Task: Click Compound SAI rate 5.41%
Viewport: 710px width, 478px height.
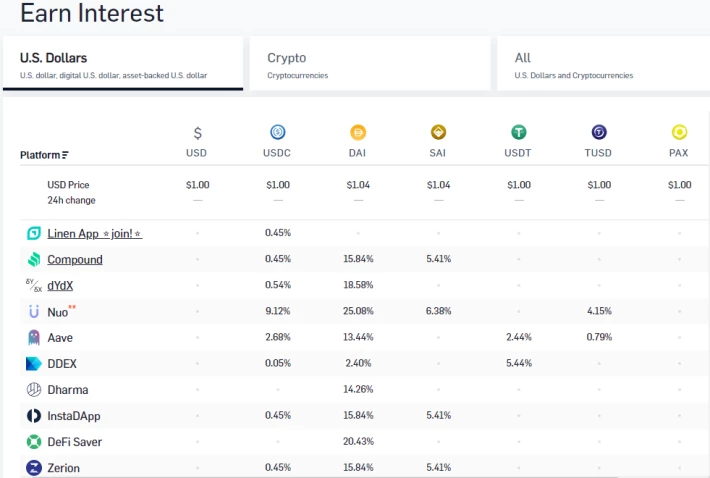Action: pos(438,259)
